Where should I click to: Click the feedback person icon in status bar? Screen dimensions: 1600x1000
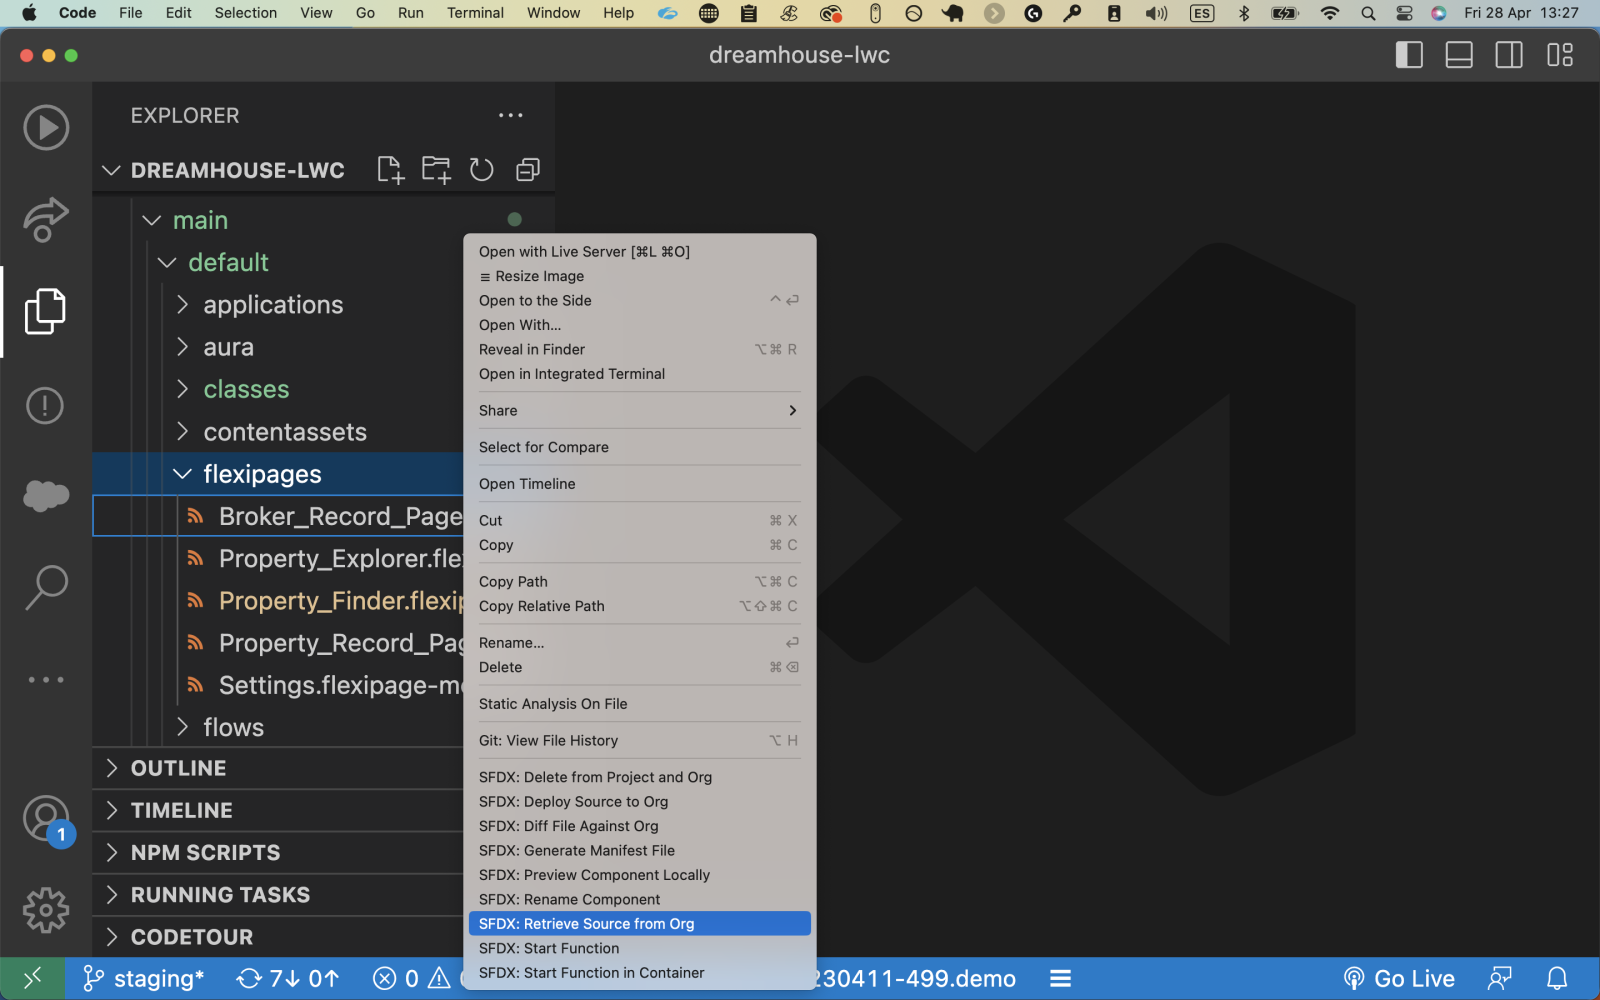coord(1499,978)
